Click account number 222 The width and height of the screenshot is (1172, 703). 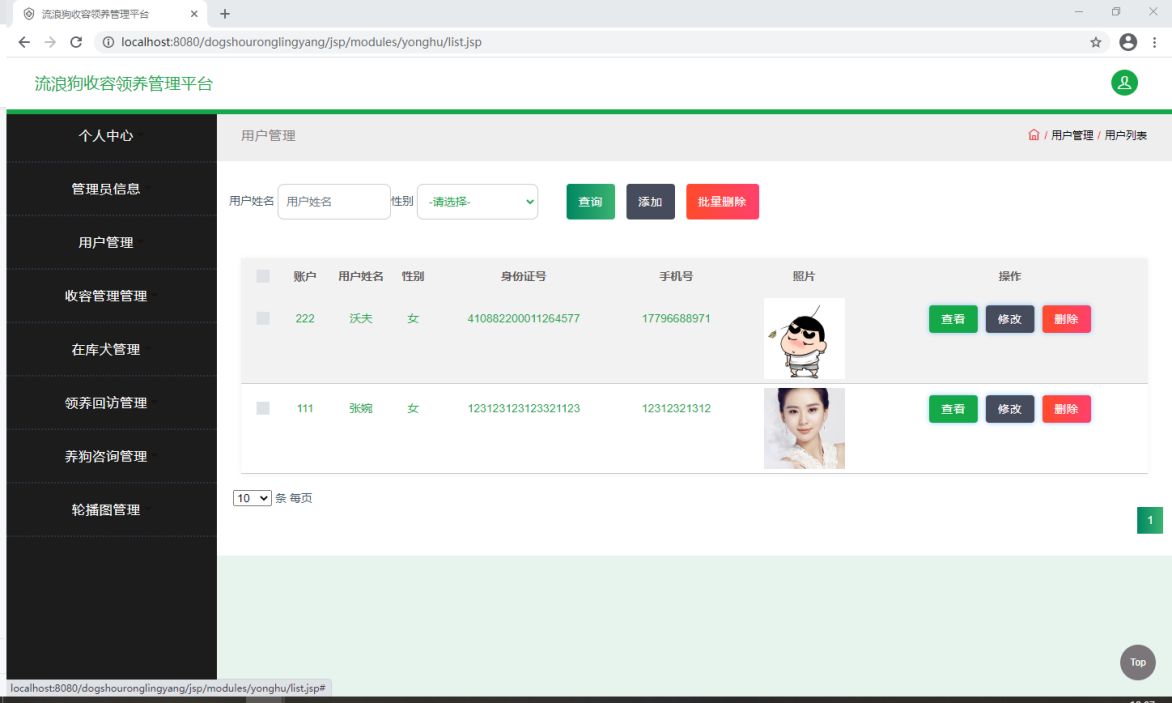click(305, 318)
